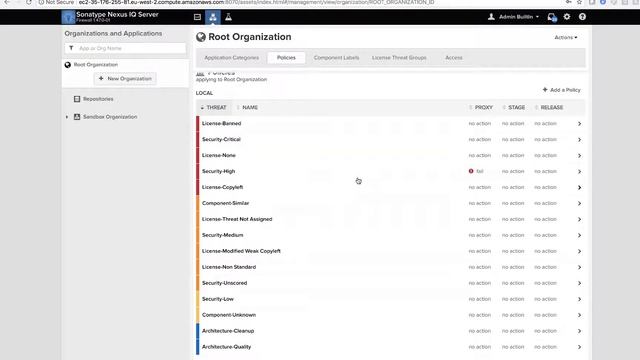Click the fail proxy action for Security-High
640x360 pixels.
(476, 171)
